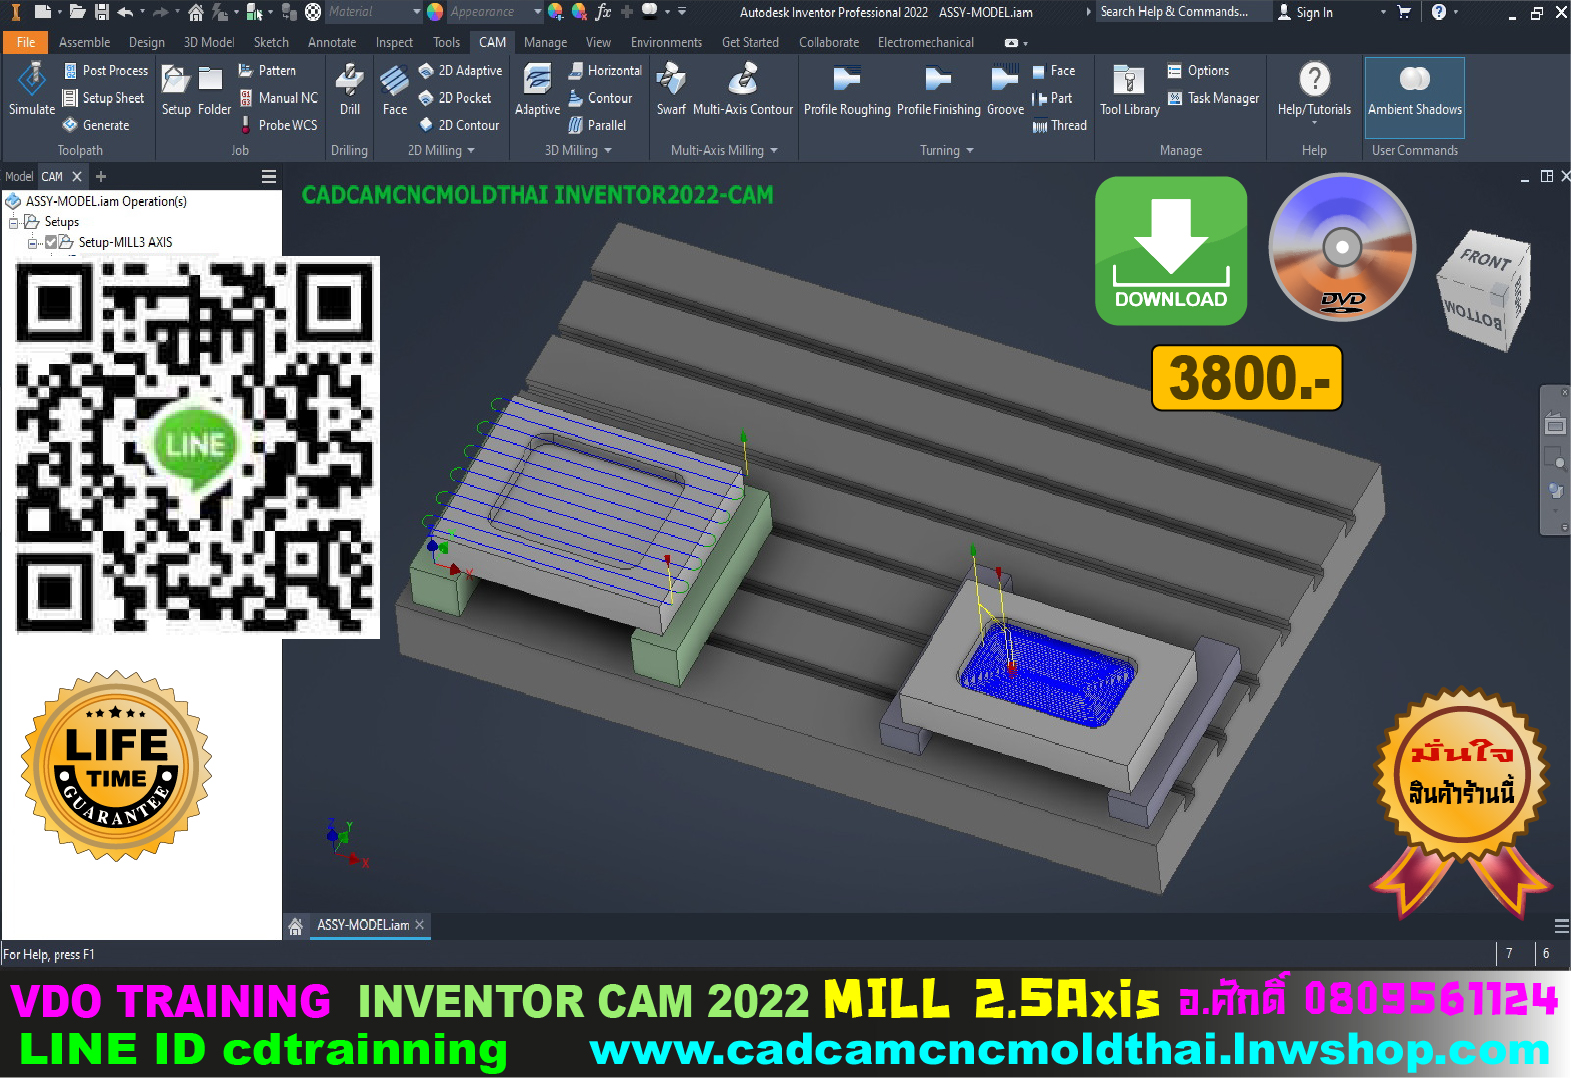
Task: Launch the Simulate toolpath tool
Action: (x=31, y=89)
